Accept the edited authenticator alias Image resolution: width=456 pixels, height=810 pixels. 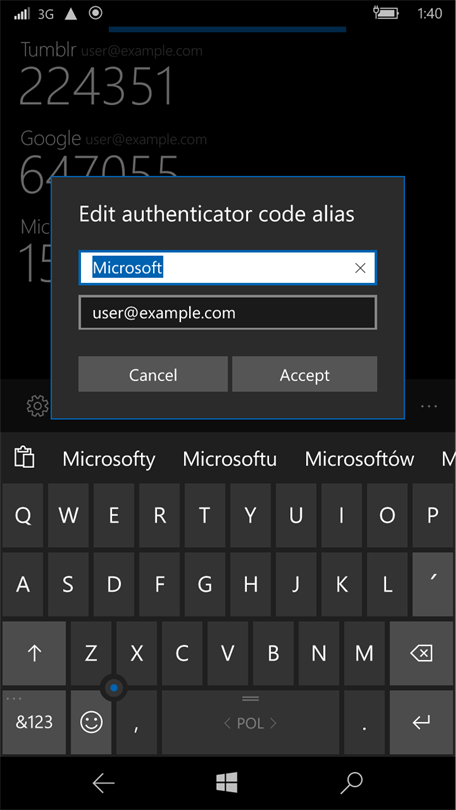(x=305, y=375)
